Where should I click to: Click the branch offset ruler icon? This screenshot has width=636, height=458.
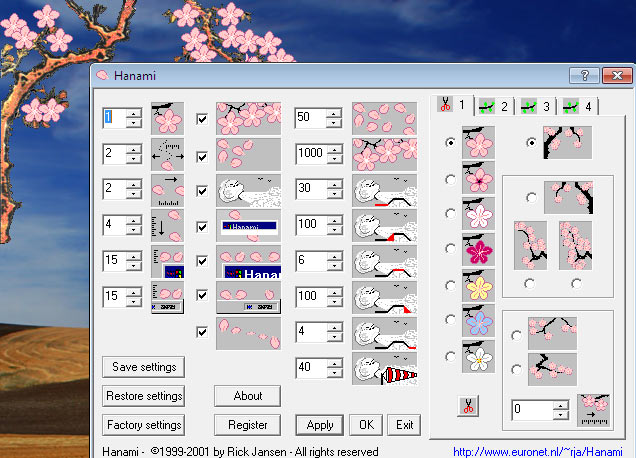coord(593,410)
